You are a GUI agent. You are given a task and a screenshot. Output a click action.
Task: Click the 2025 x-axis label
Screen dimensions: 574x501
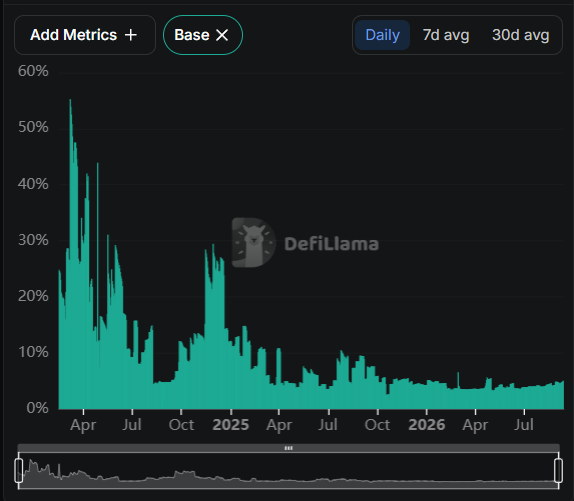point(231,425)
